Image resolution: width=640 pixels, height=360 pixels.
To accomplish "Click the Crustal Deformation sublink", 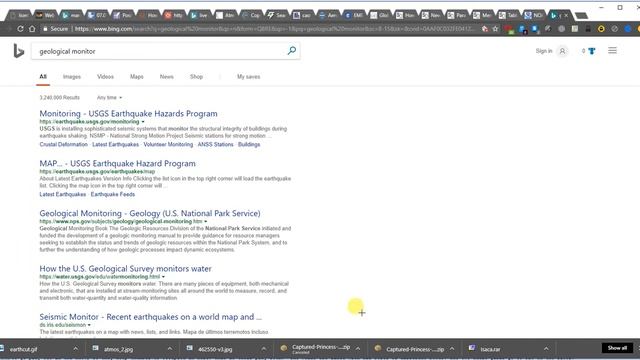I will pos(64,144).
